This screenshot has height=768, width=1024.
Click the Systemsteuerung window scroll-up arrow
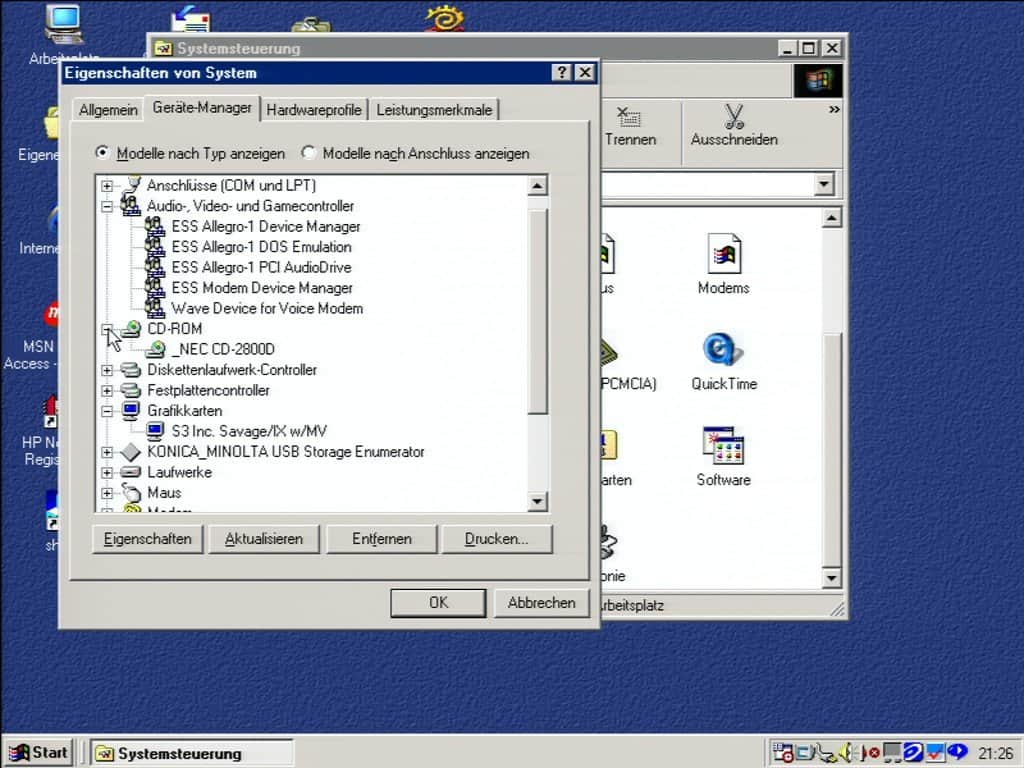point(831,218)
